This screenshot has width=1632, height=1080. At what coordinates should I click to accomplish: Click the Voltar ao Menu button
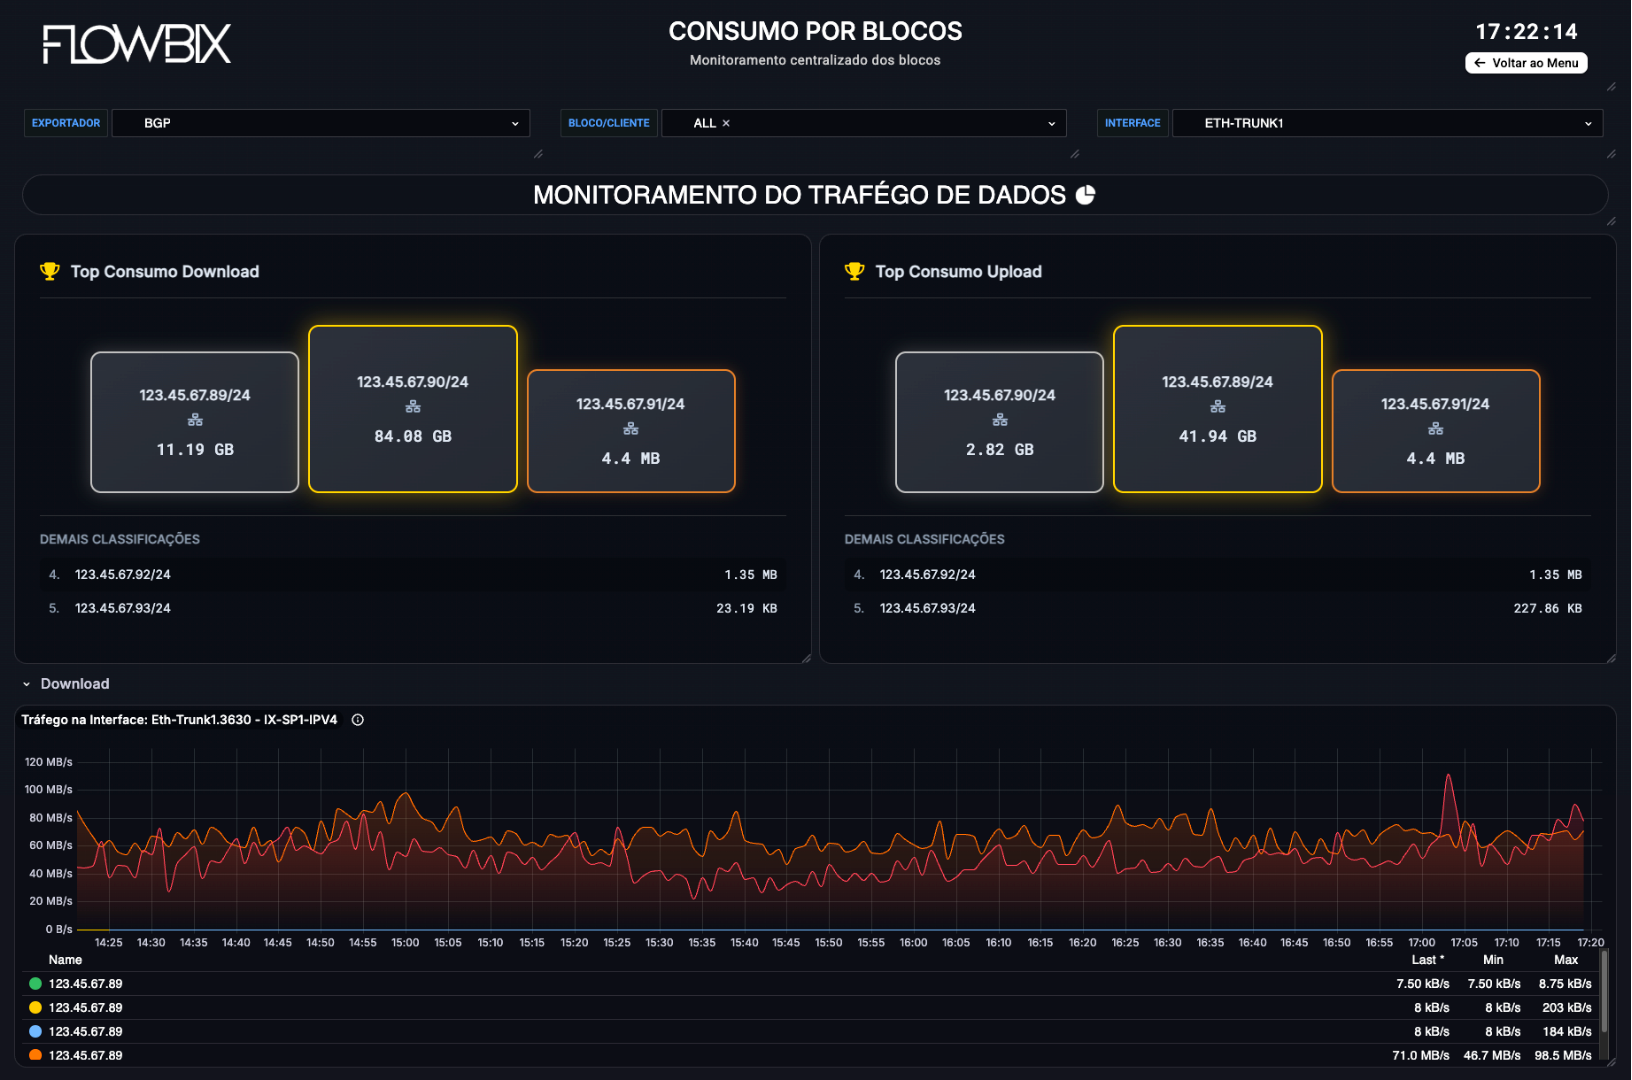pyautogui.click(x=1526, y=63)
